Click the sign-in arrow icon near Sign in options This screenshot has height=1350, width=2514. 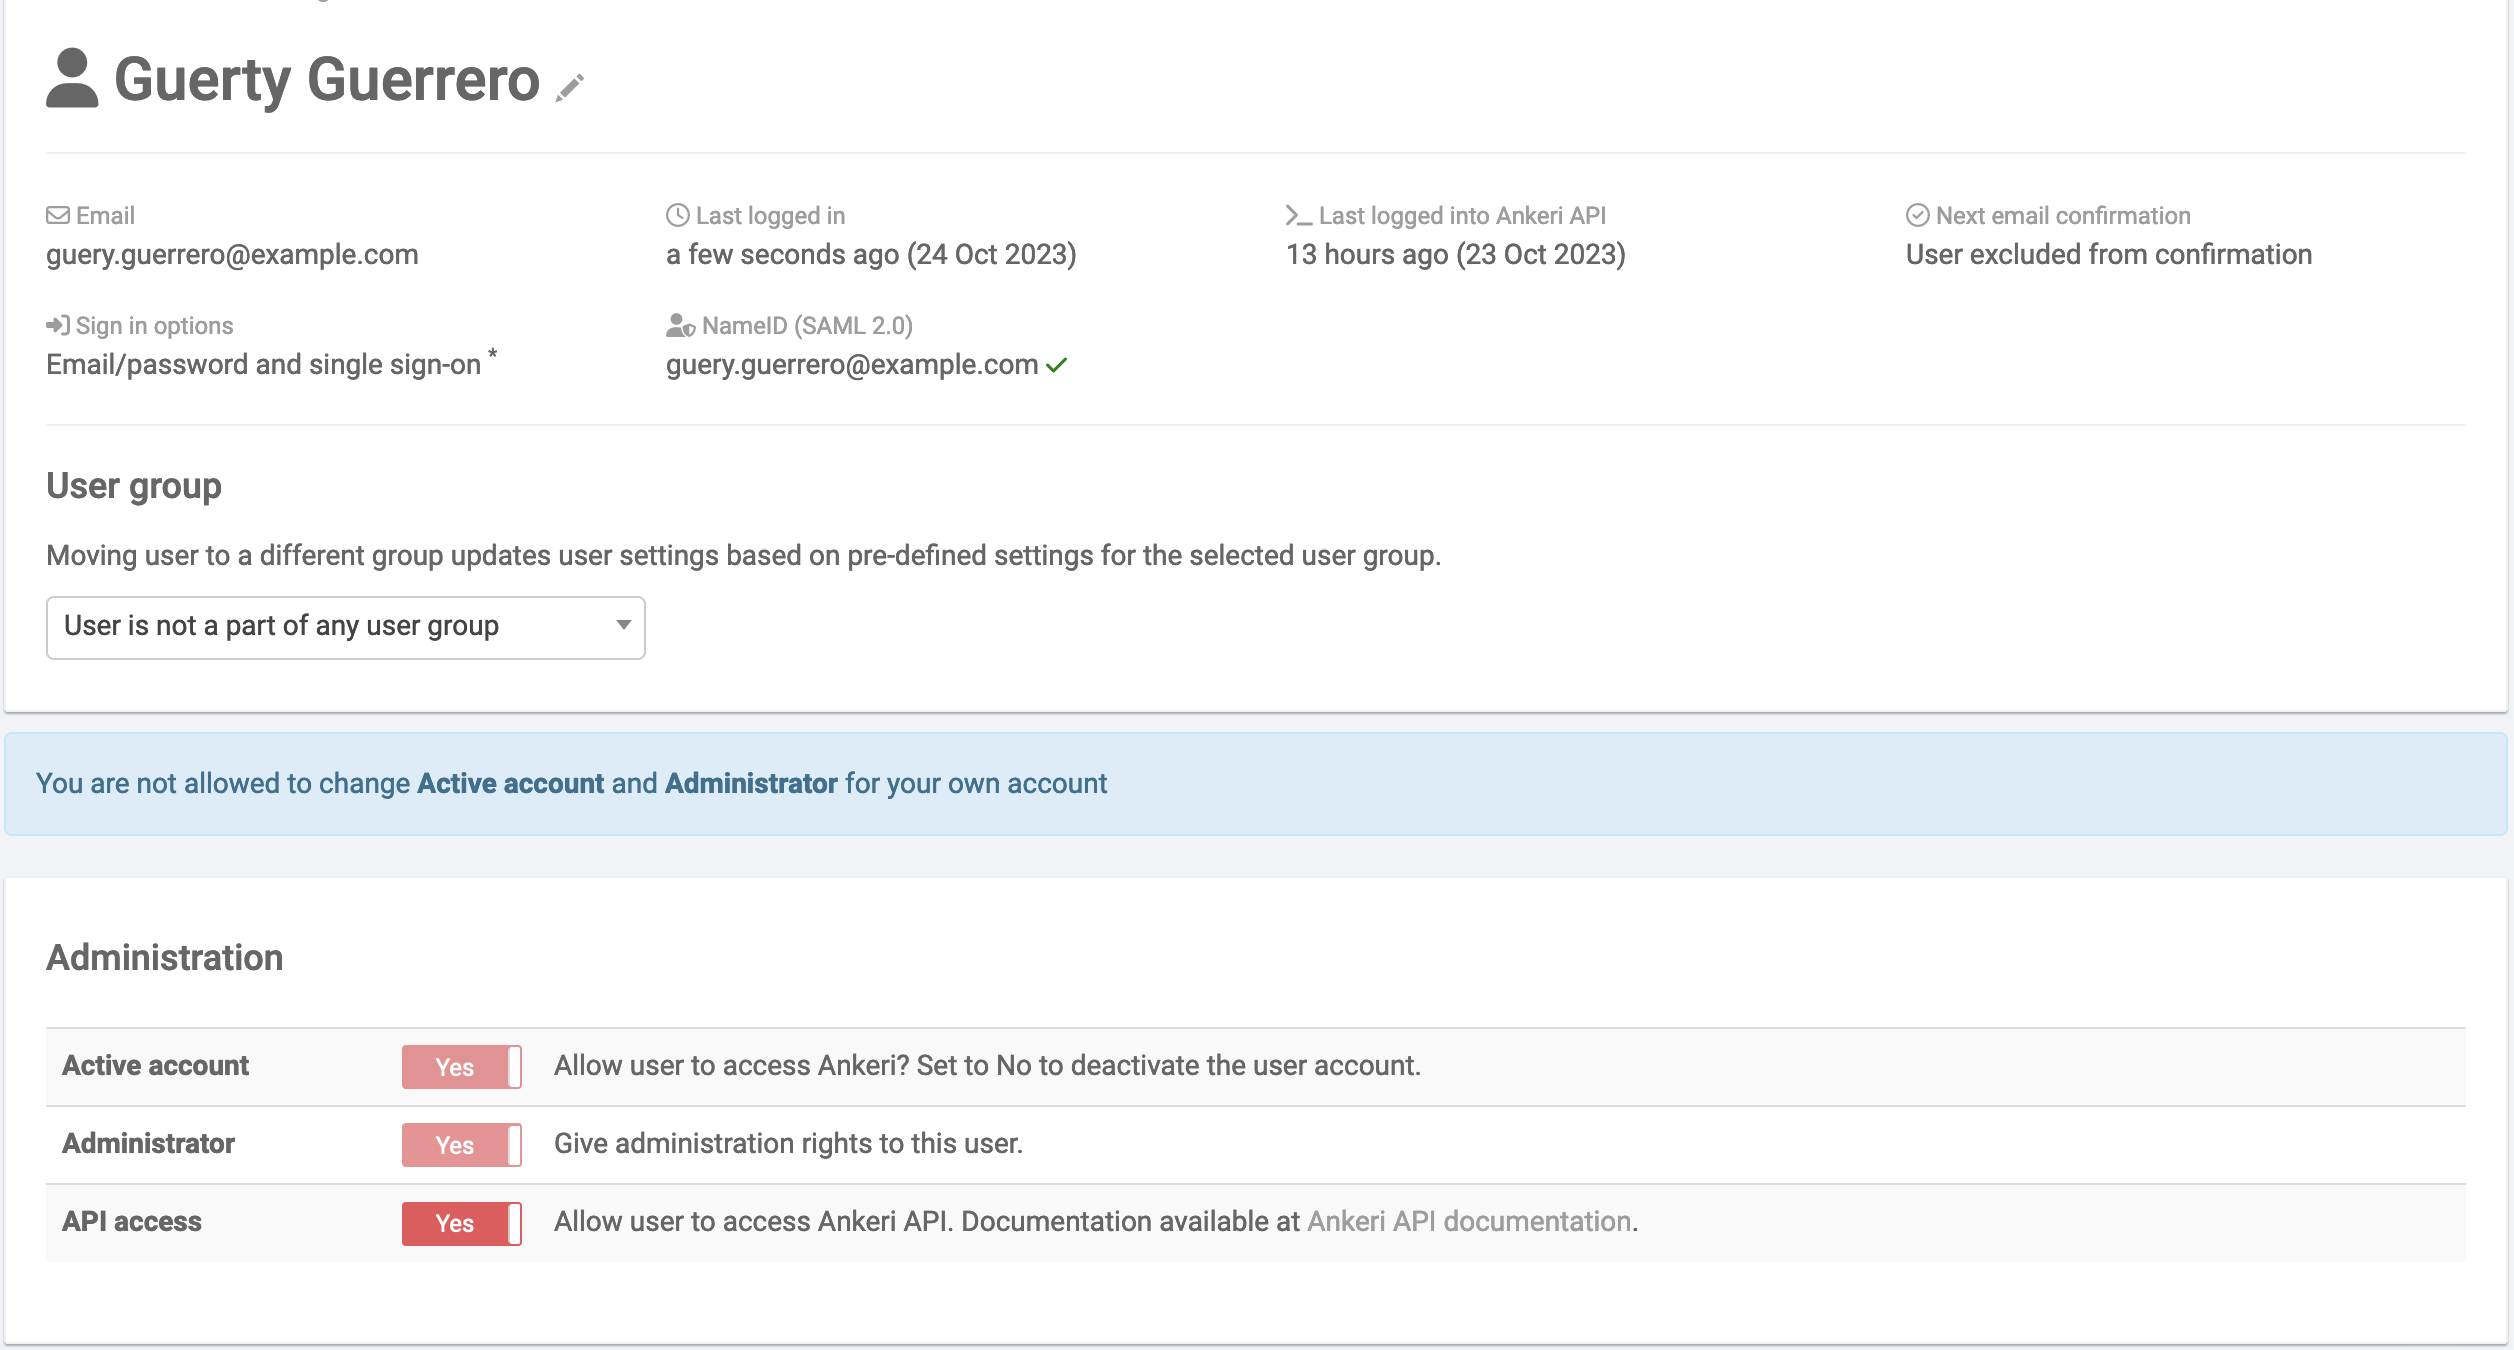[x=57, y=324]
